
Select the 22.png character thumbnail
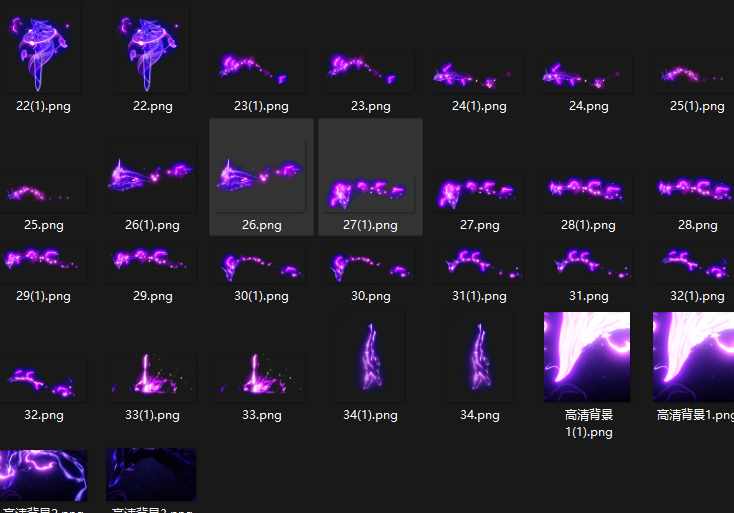click(x=150, y=49)
